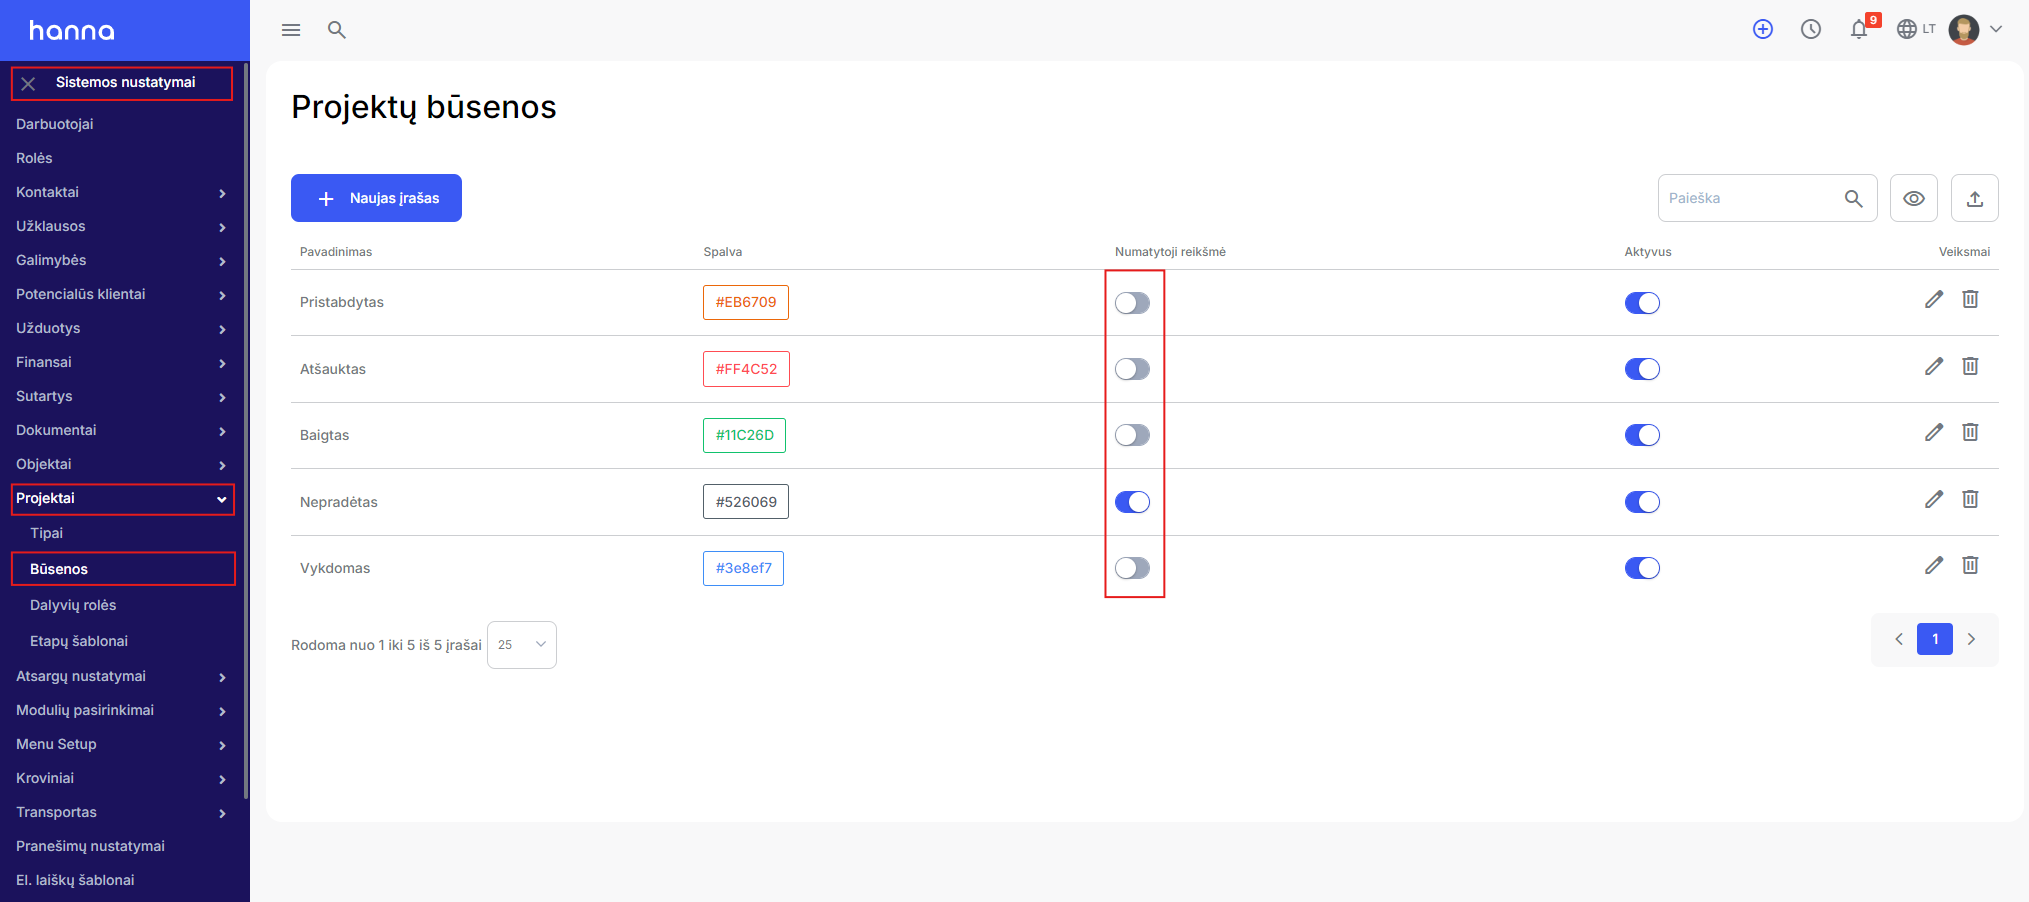Screen dimensions: 2029x902
Task: Open the hamburger menu icon
Action: pyautogui.click(x=291, y=30)
